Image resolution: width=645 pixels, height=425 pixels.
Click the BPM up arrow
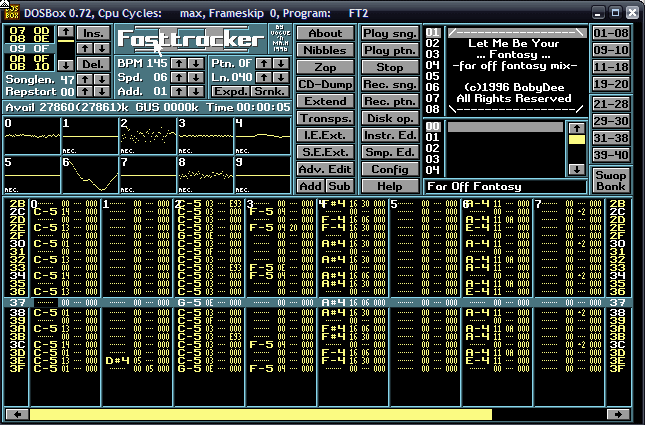179,63
